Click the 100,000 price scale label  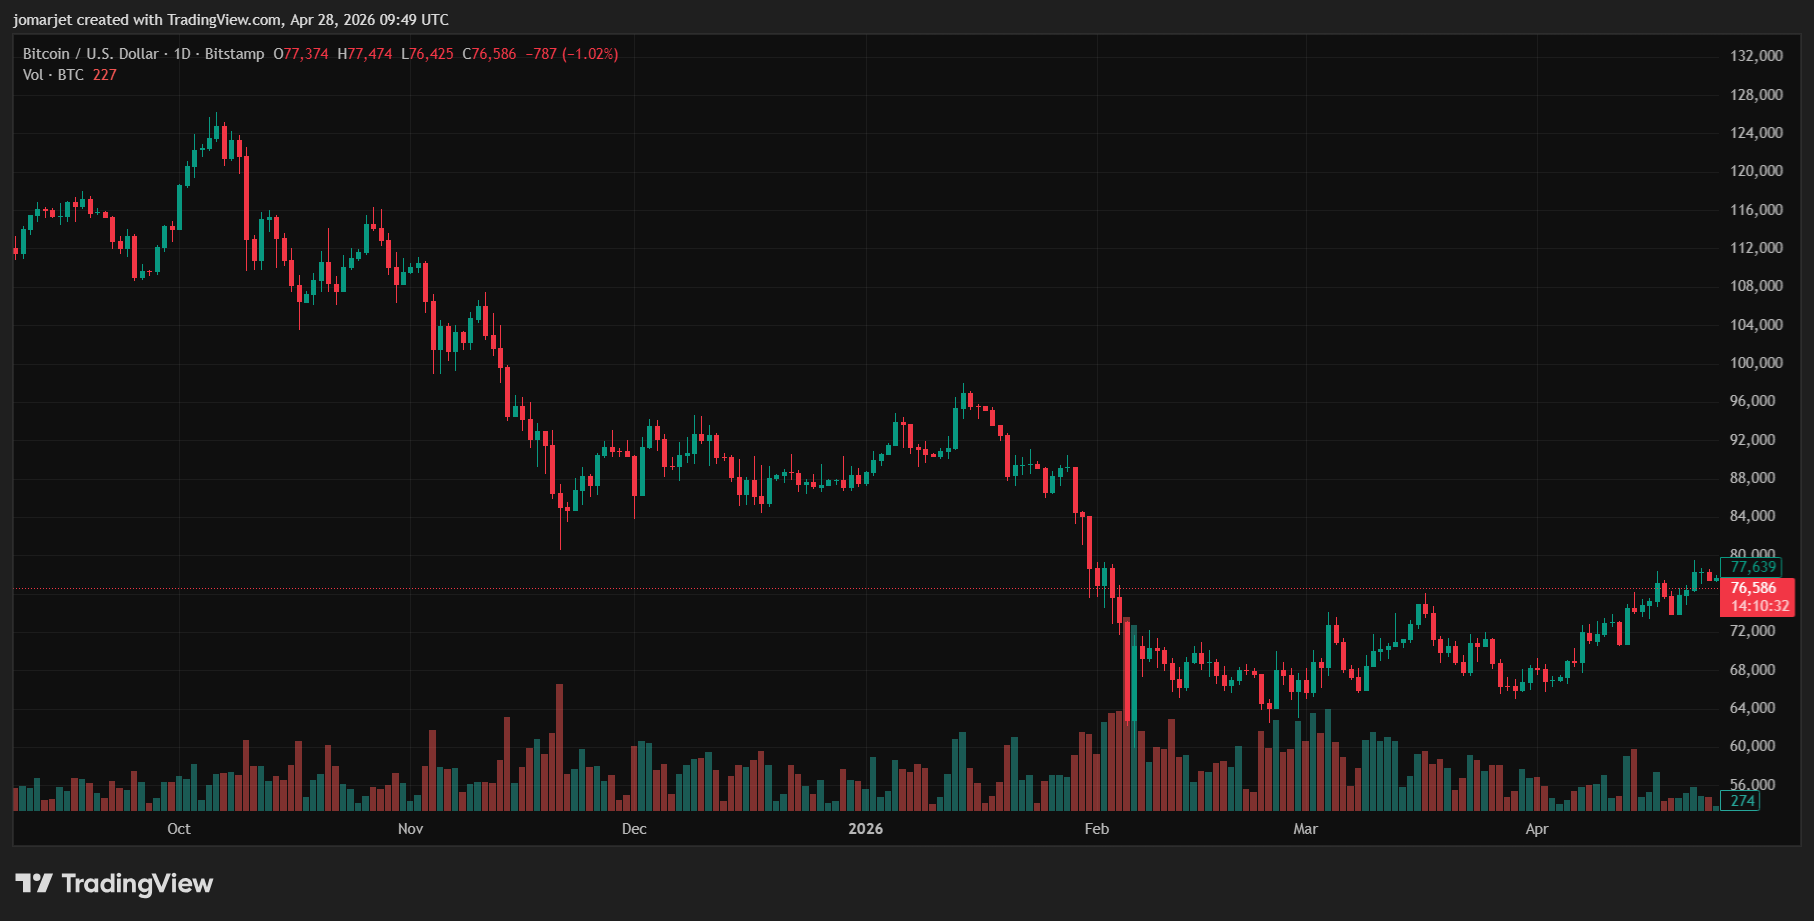(x=1756, y=363)
